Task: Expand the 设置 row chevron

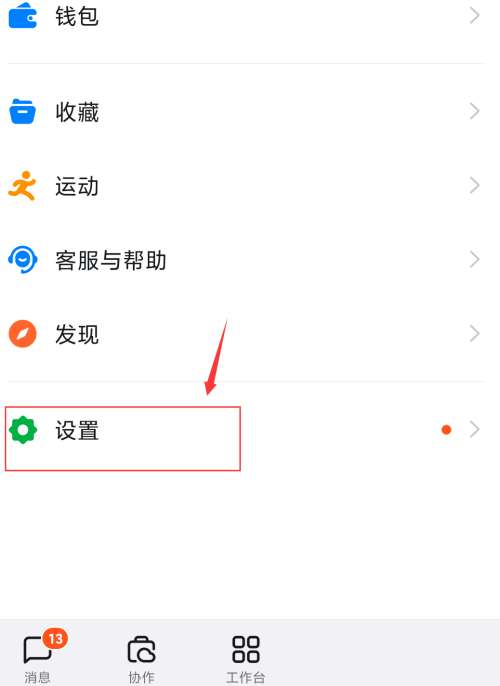Action: (475, 429)
